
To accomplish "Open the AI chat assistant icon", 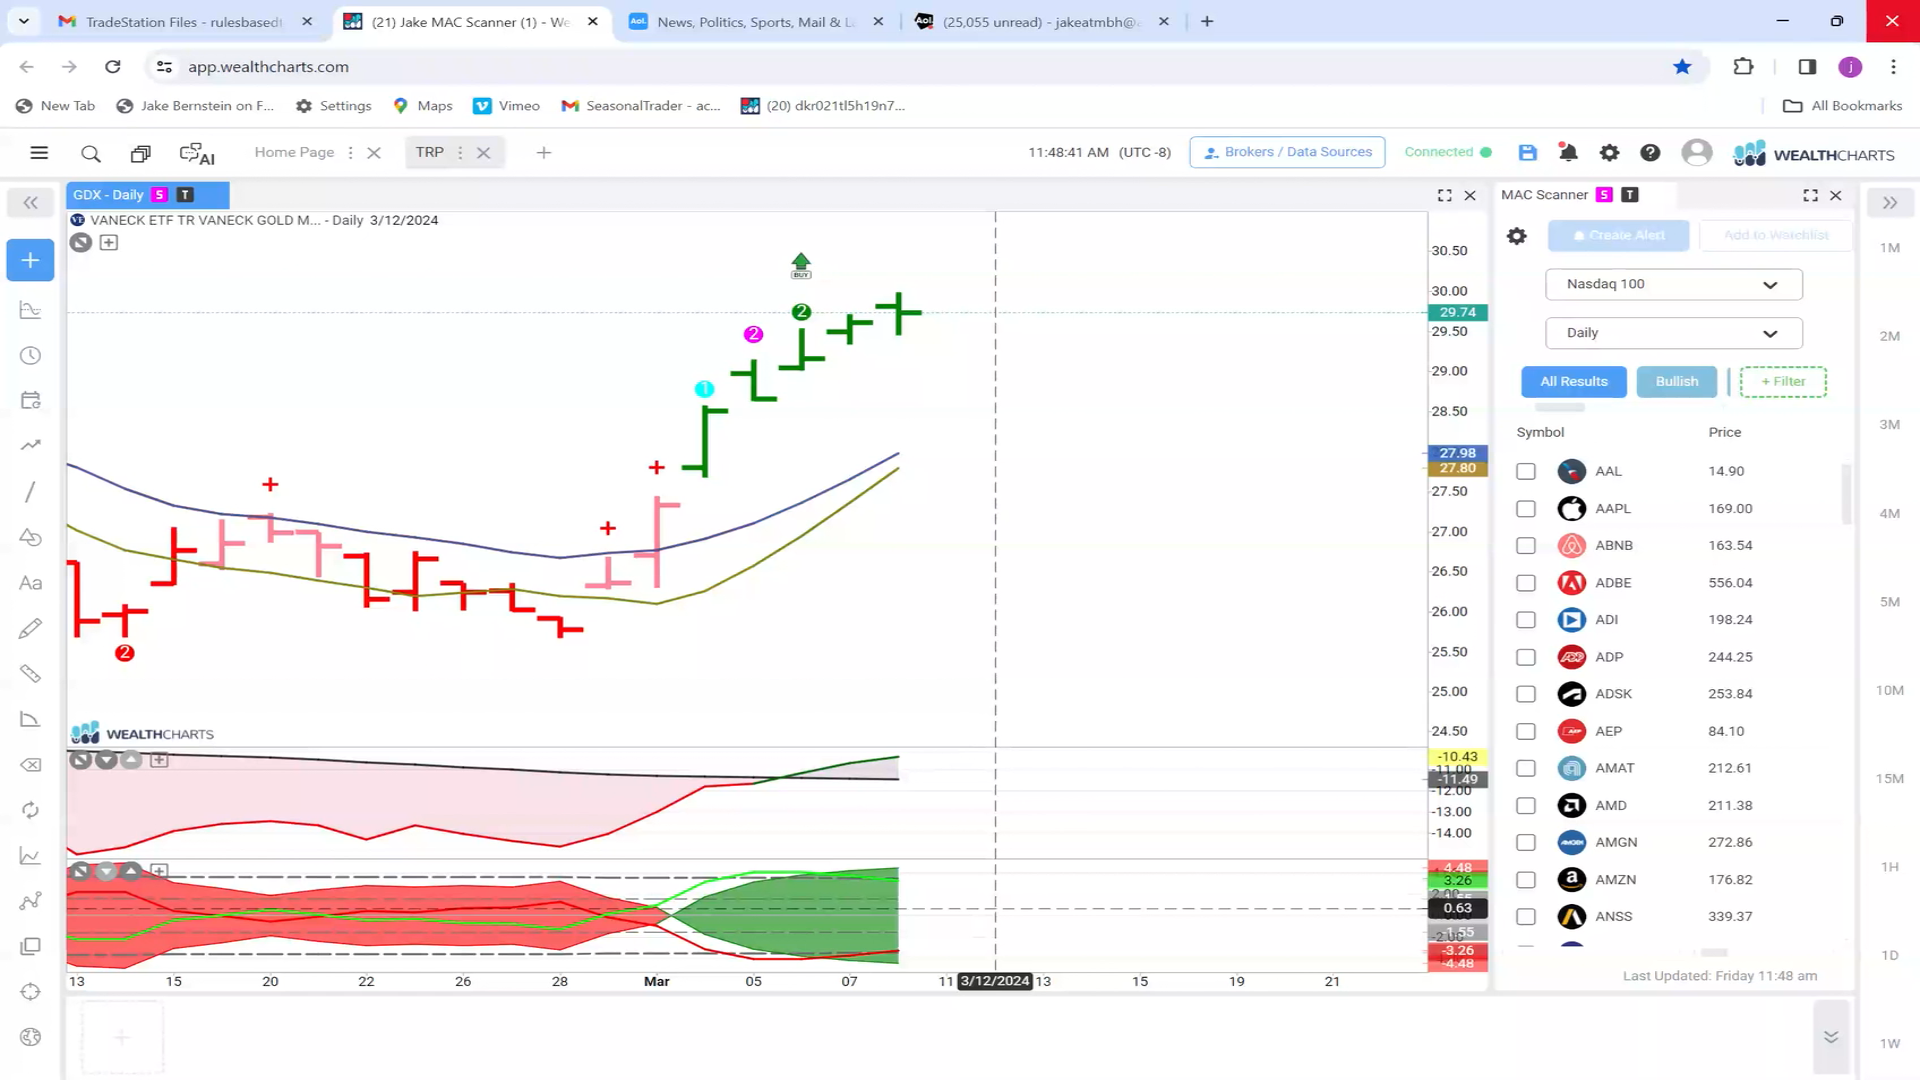I will (x=197, y=153).
